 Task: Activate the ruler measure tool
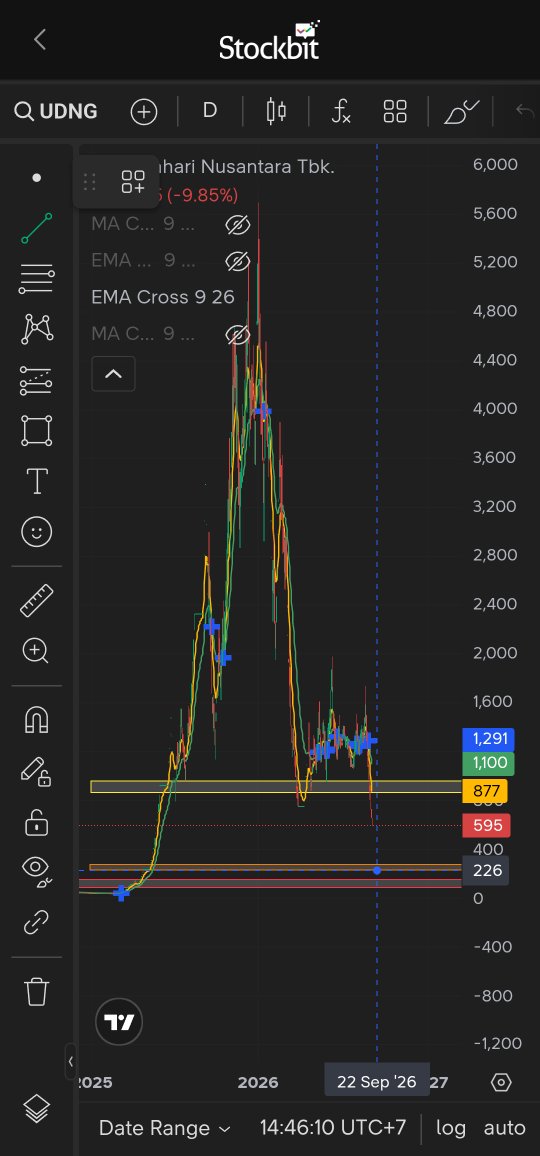(x=37, y=600)
